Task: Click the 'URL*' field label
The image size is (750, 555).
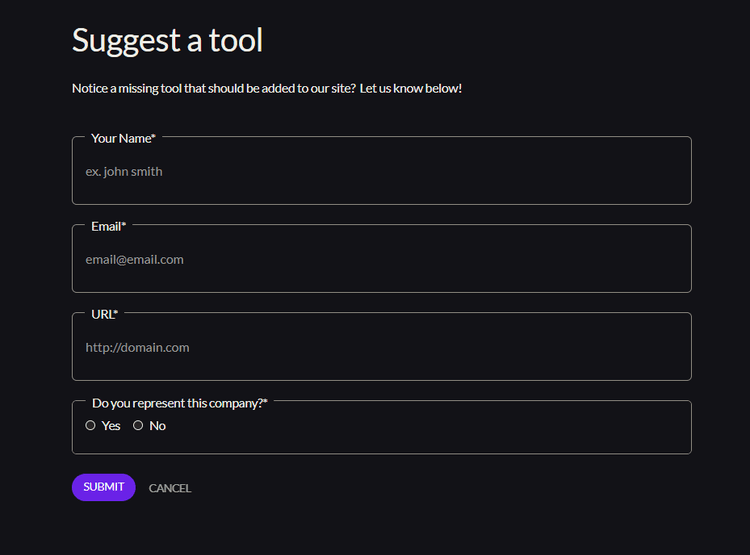Action: [104, 315]
